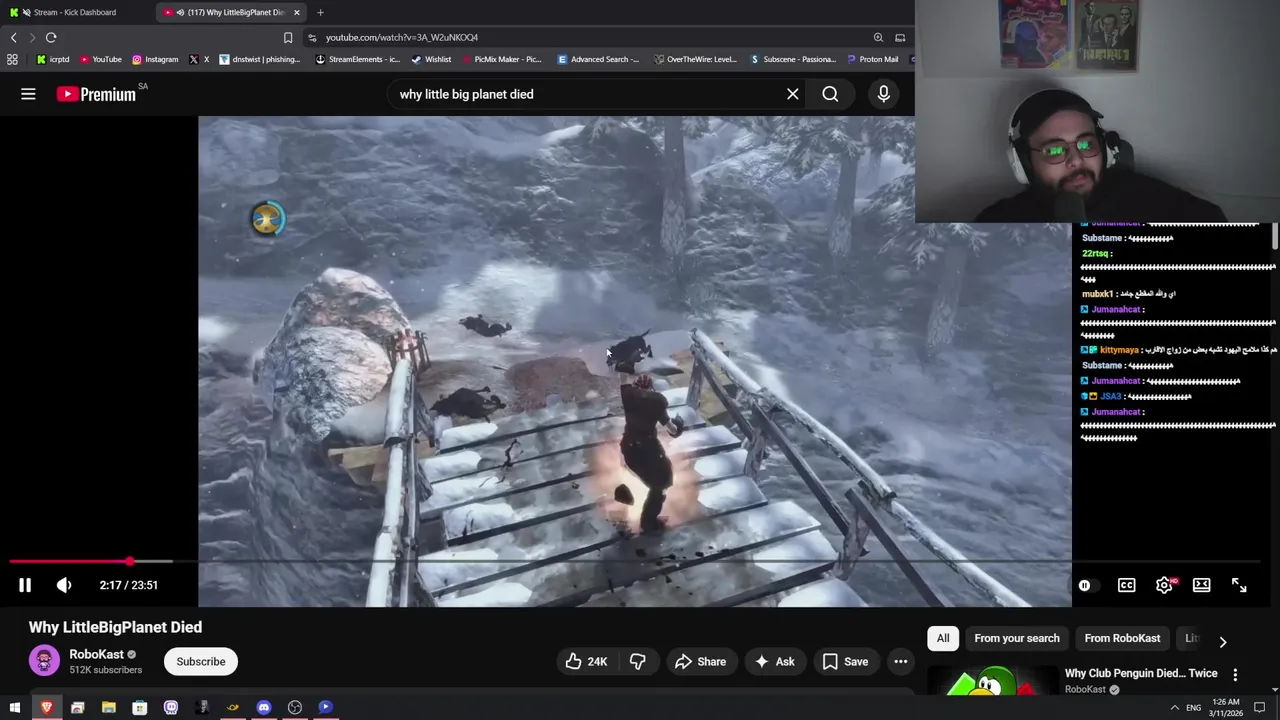Ask about this video

(774, 661)
